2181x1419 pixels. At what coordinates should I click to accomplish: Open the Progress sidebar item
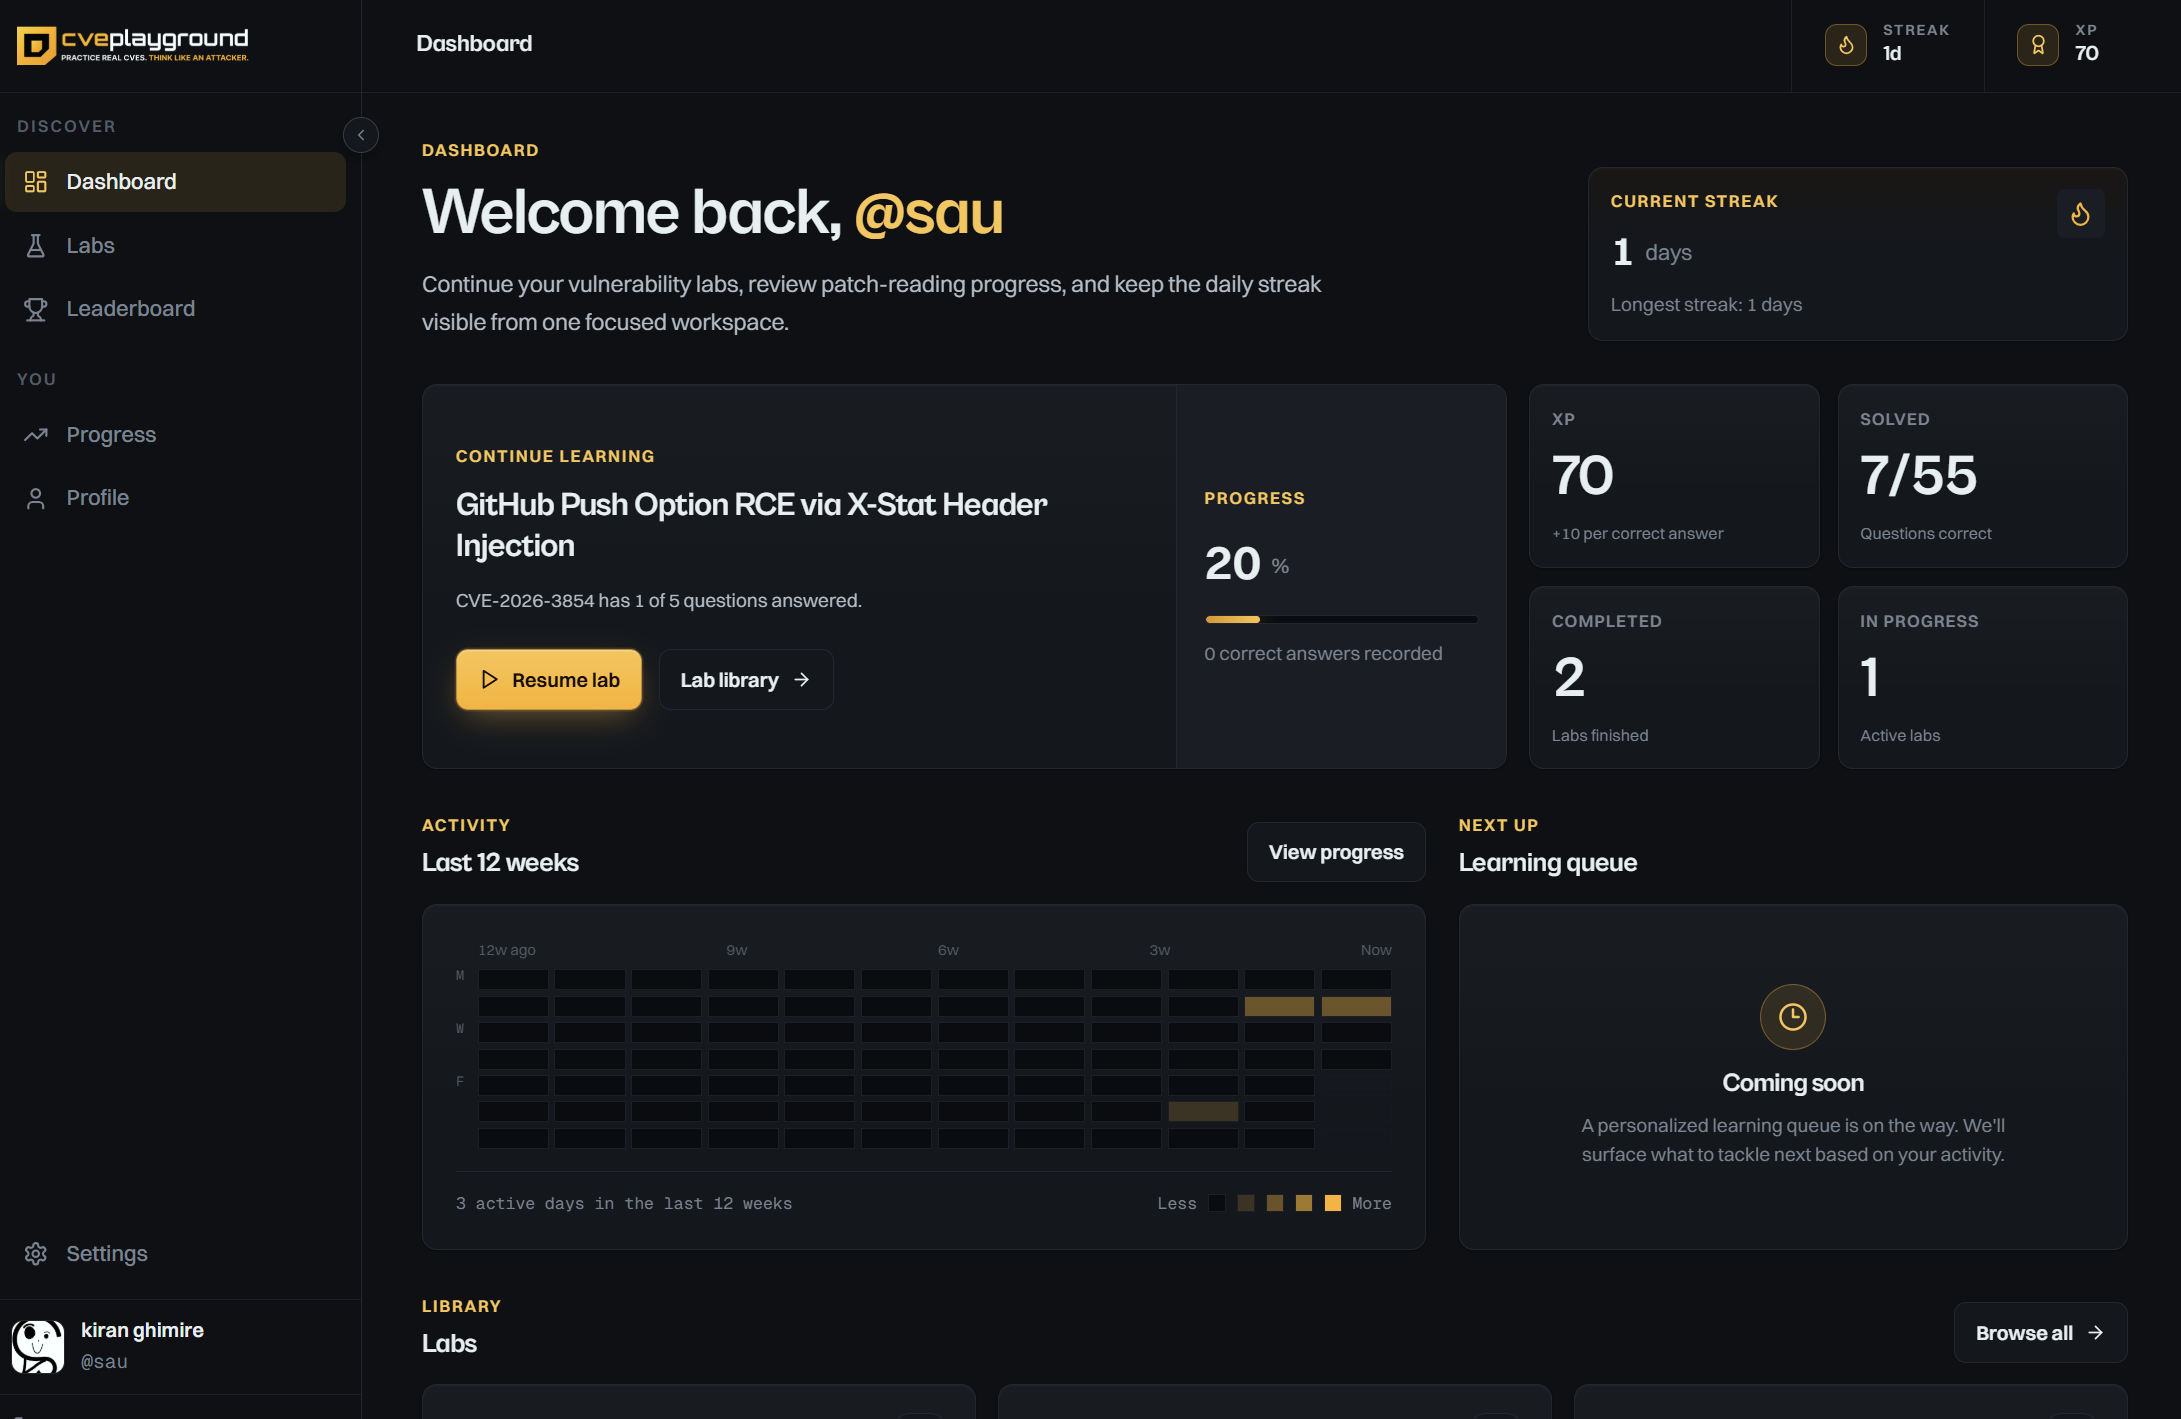[175, 435]
